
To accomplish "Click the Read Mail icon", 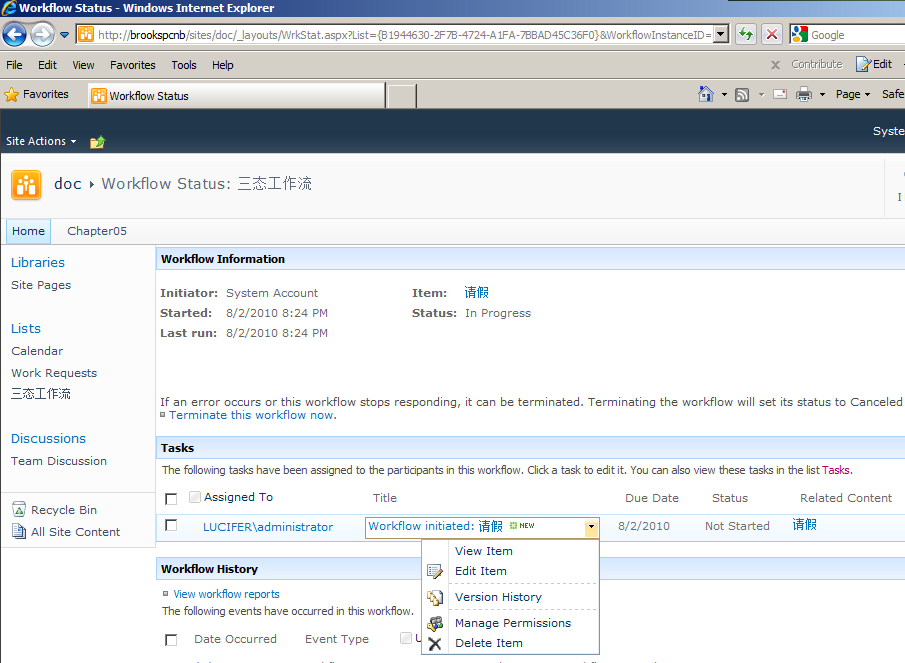I will (x=780, y=94).
